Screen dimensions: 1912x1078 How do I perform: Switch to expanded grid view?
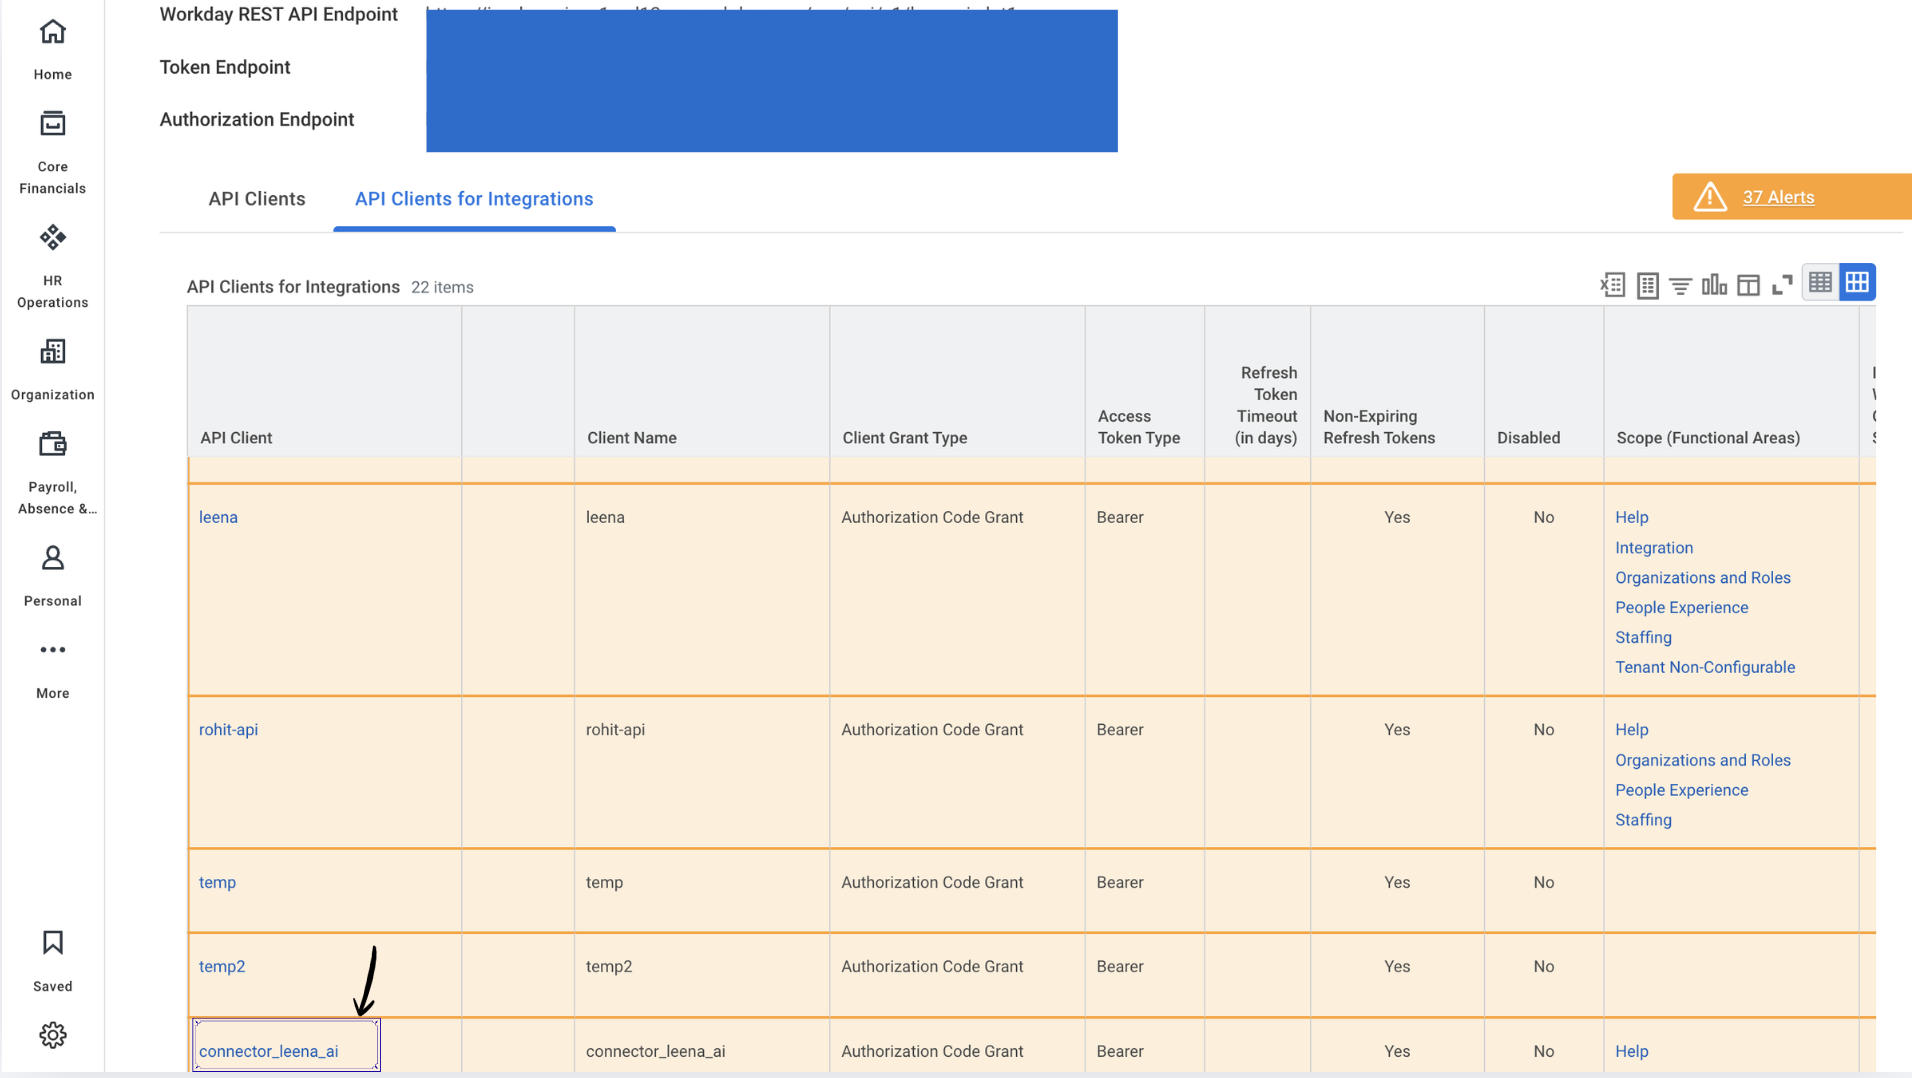tap(1857, 283)
